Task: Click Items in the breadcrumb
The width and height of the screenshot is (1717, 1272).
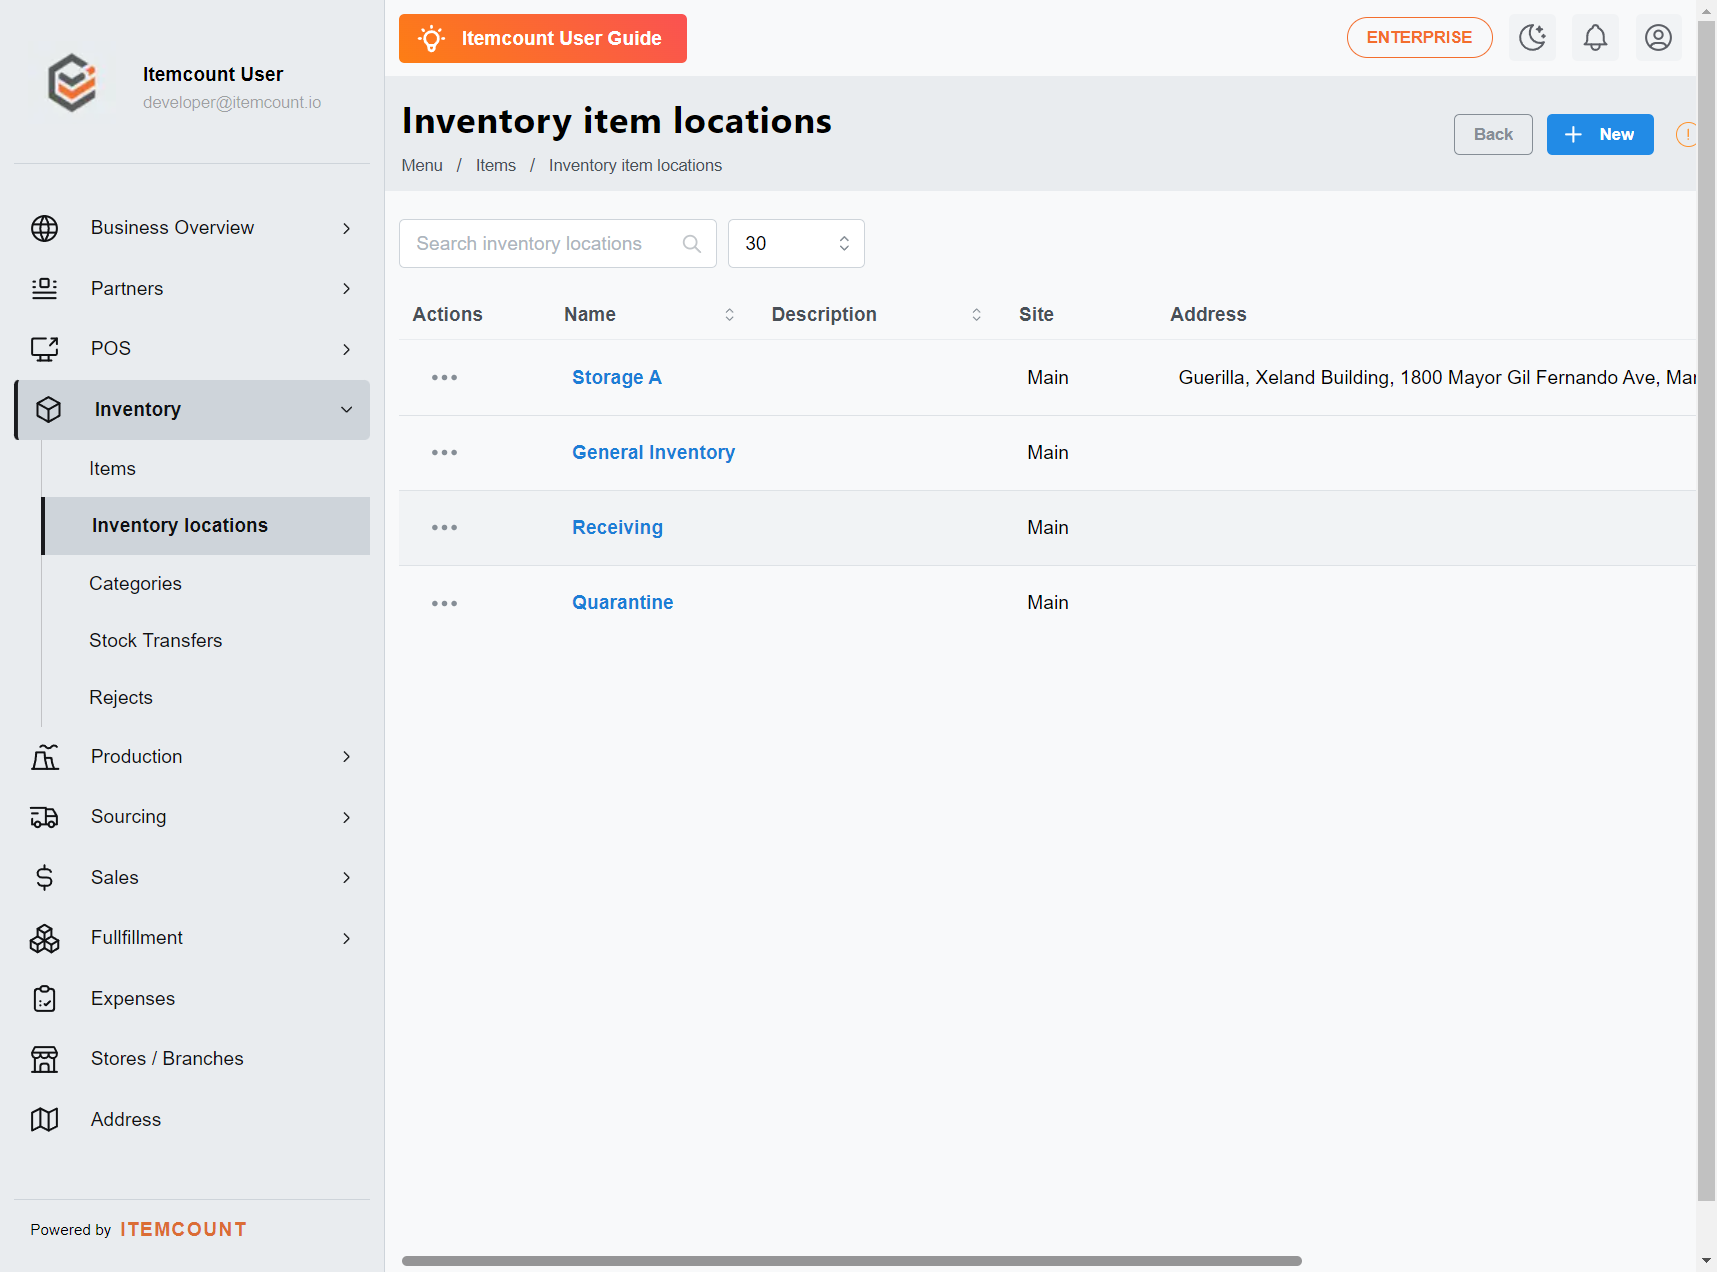Action: pyautogui.click(x=496, y=166)
